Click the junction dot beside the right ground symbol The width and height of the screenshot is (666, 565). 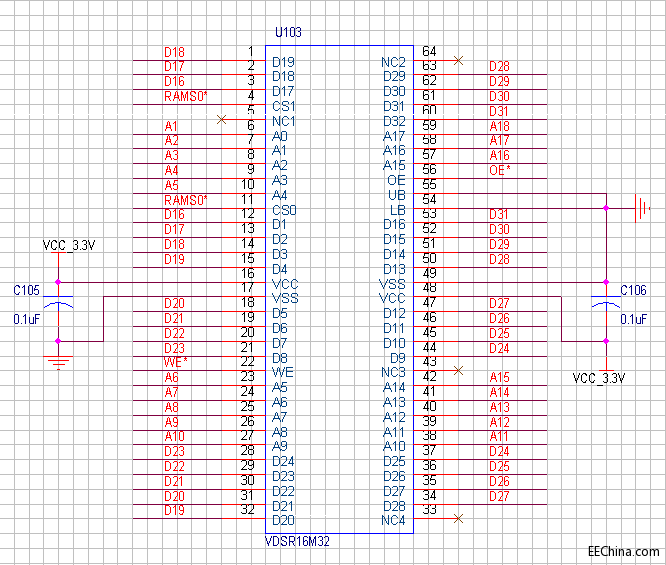click(x=606, y=208)
